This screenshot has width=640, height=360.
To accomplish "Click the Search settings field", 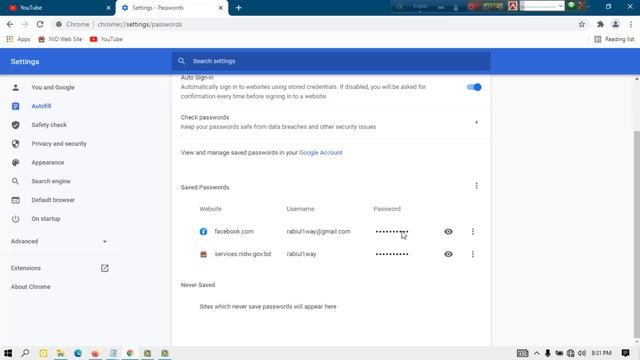I will [331, 61].
